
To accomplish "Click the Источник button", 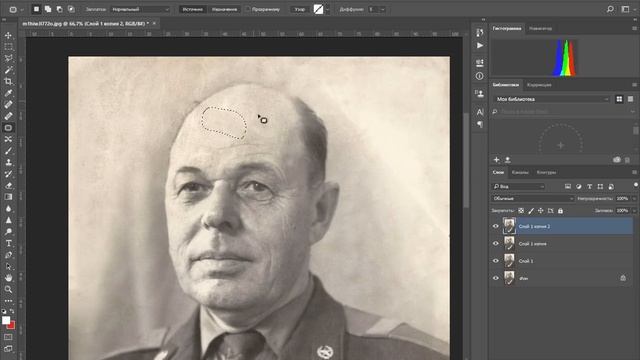I will [x=193, y=9].
